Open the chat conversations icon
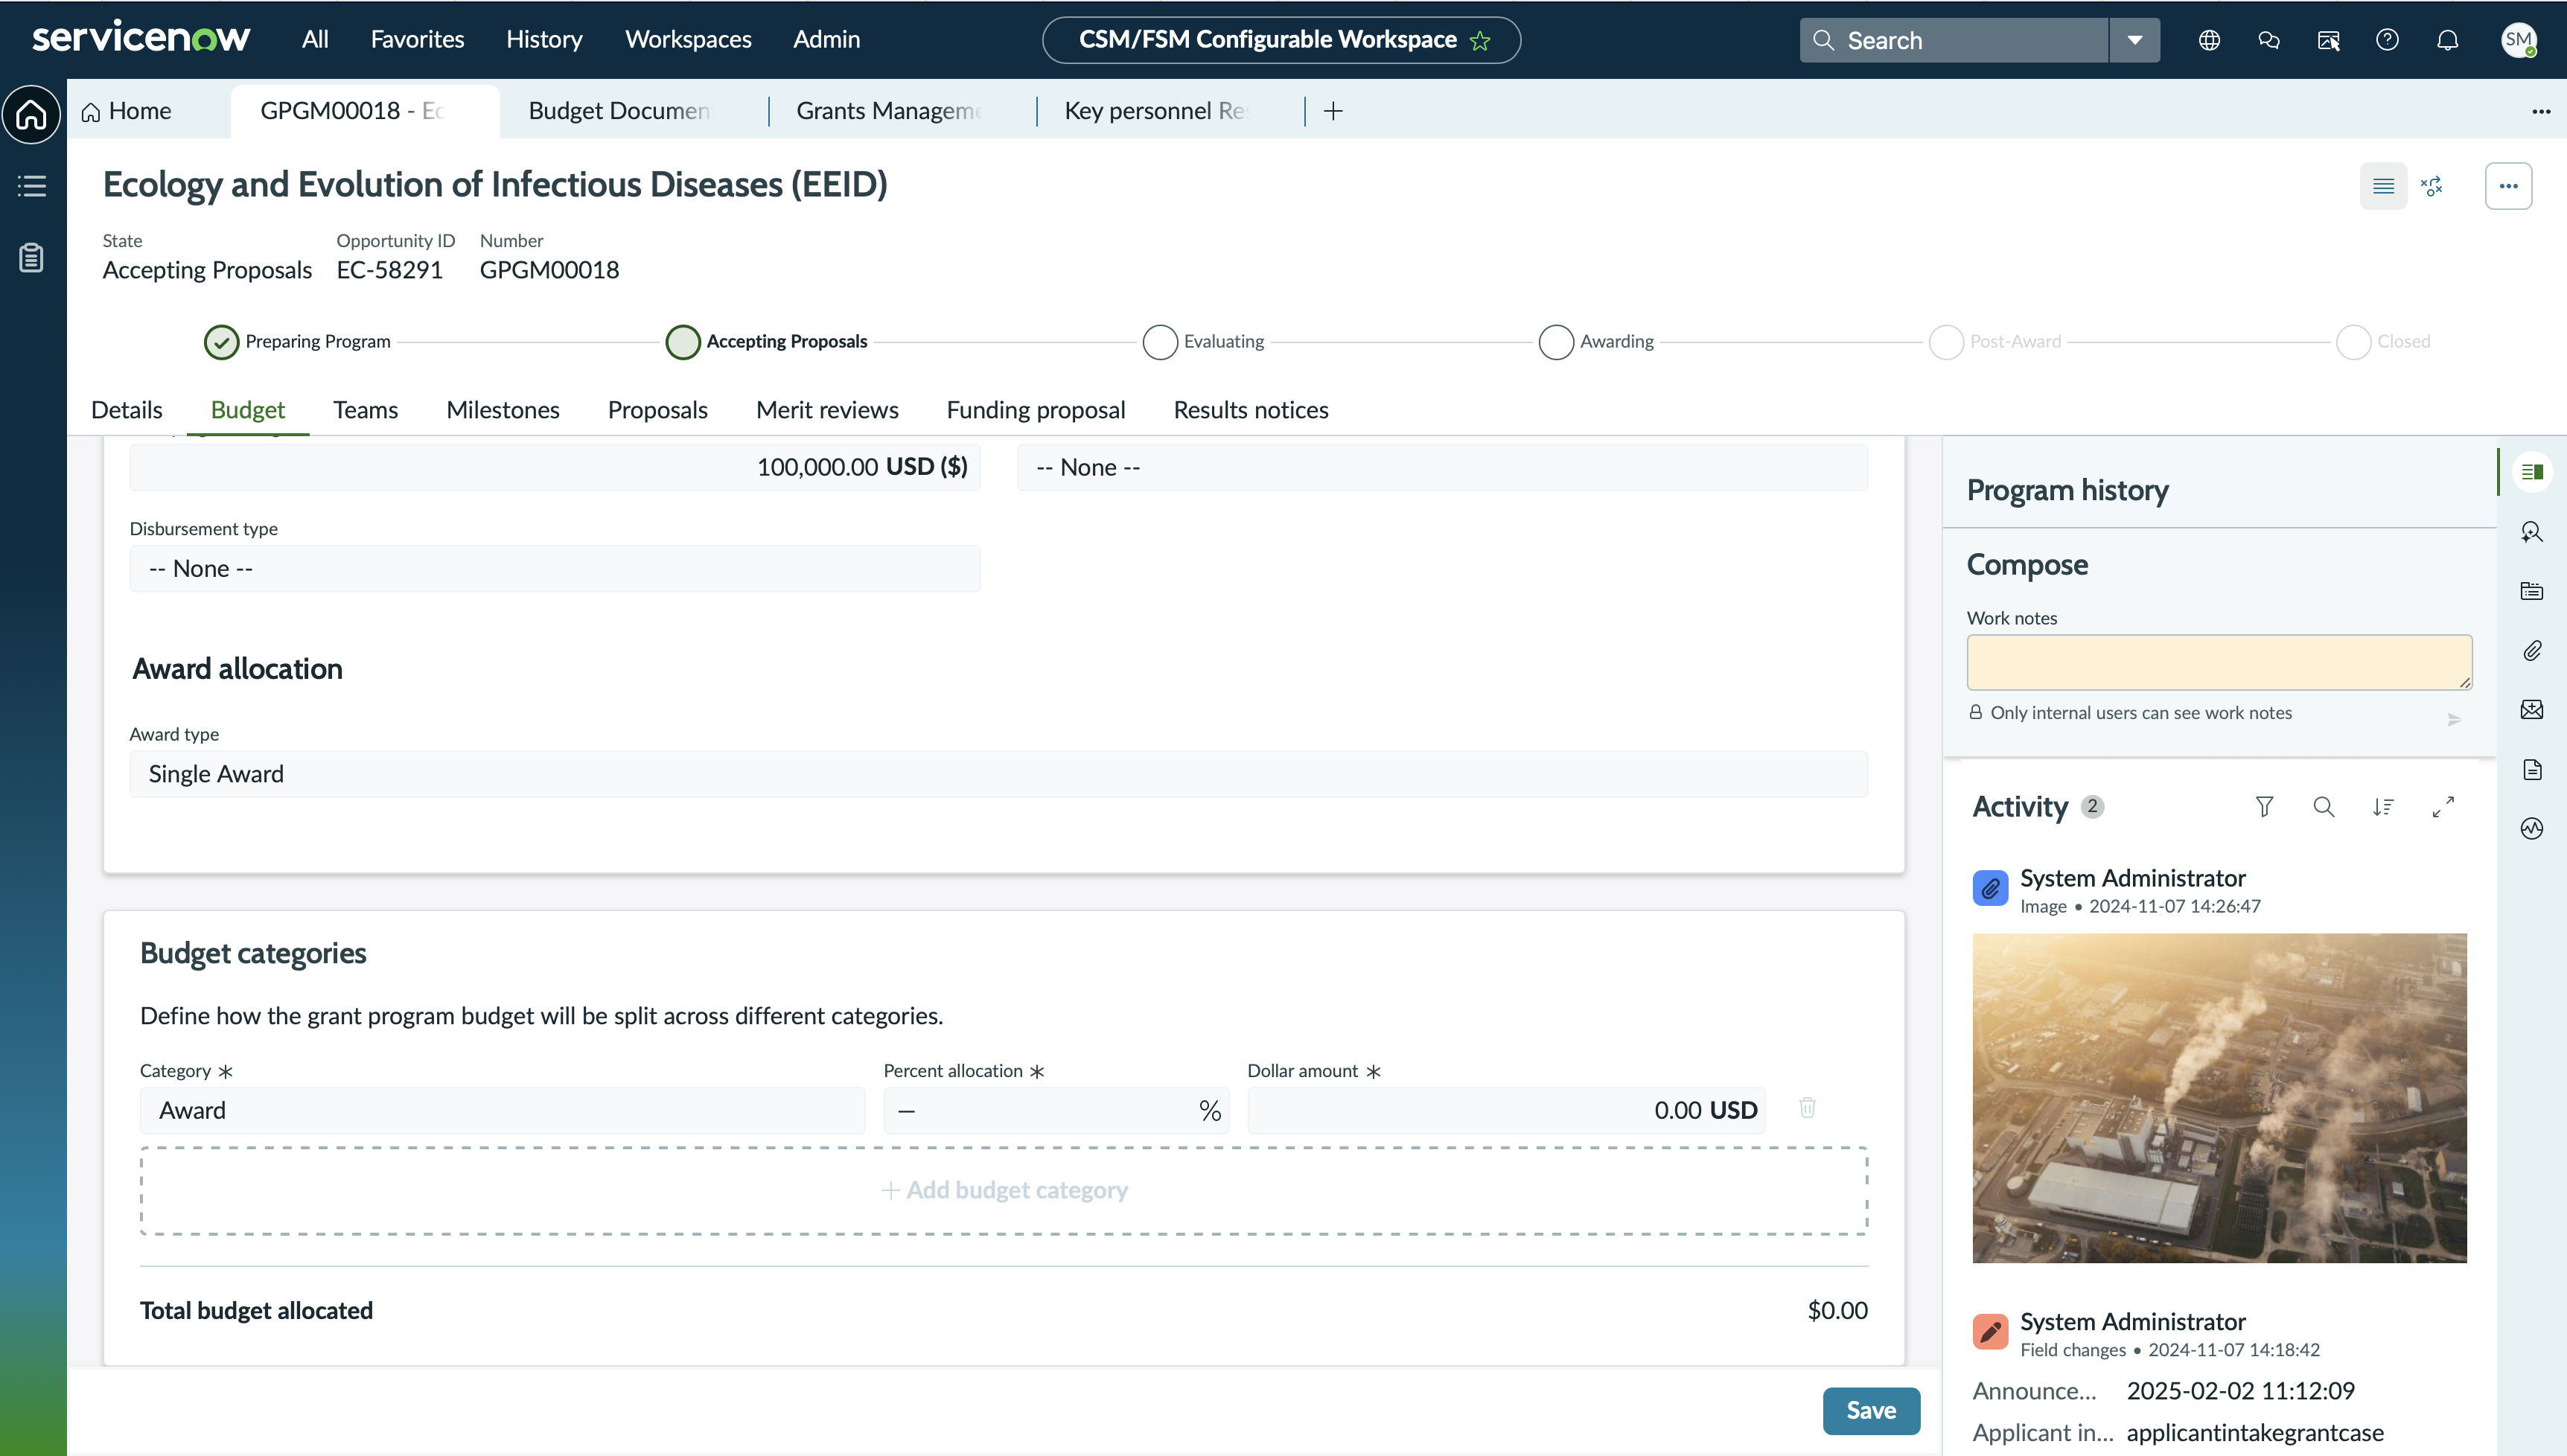2567x1456 pixels. click(2269, 40)
